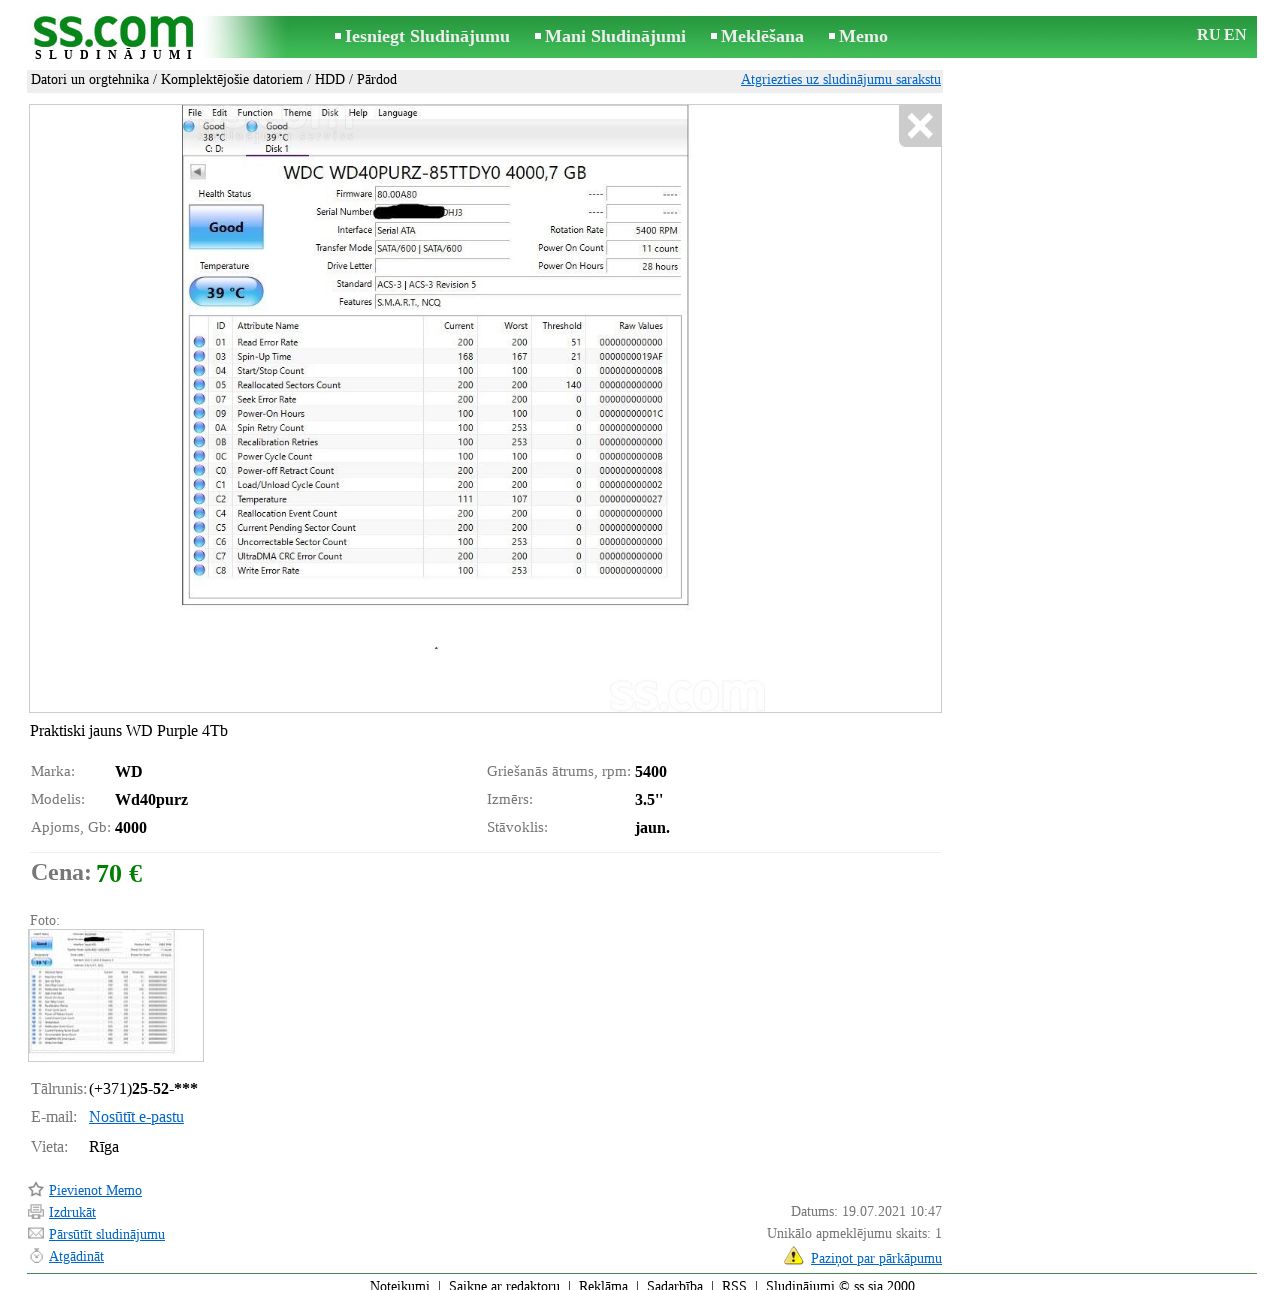Click Atgādināt link
Viewport: 1284px width, 1290px height.
(76, 1256)
